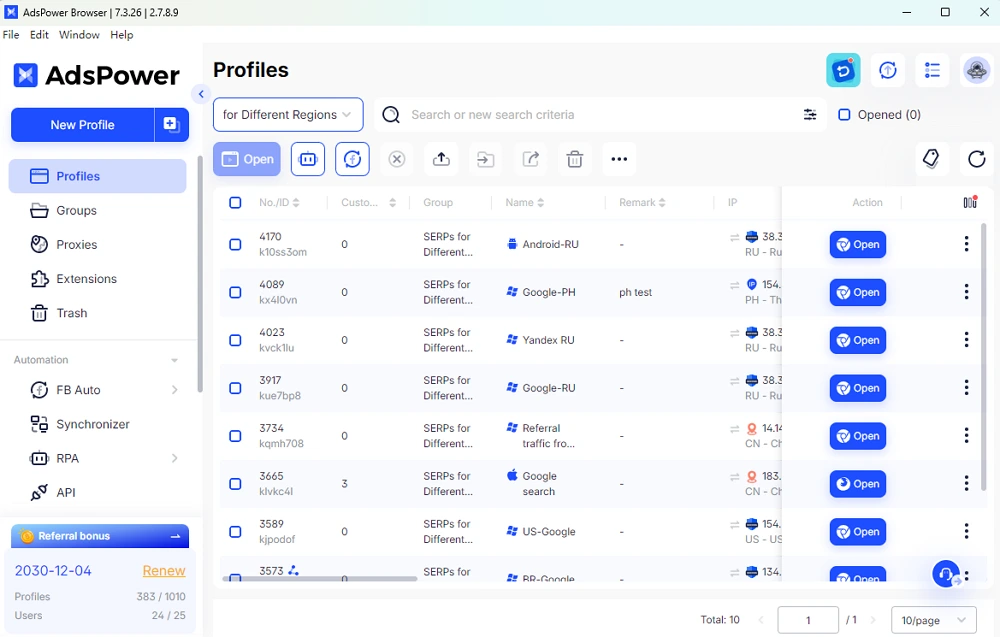Viewport: 1000px width, 637px height.
Task: Collapse the sidebar with the arrow toggle
Action: pyautogui.click(x=201, y=94)
